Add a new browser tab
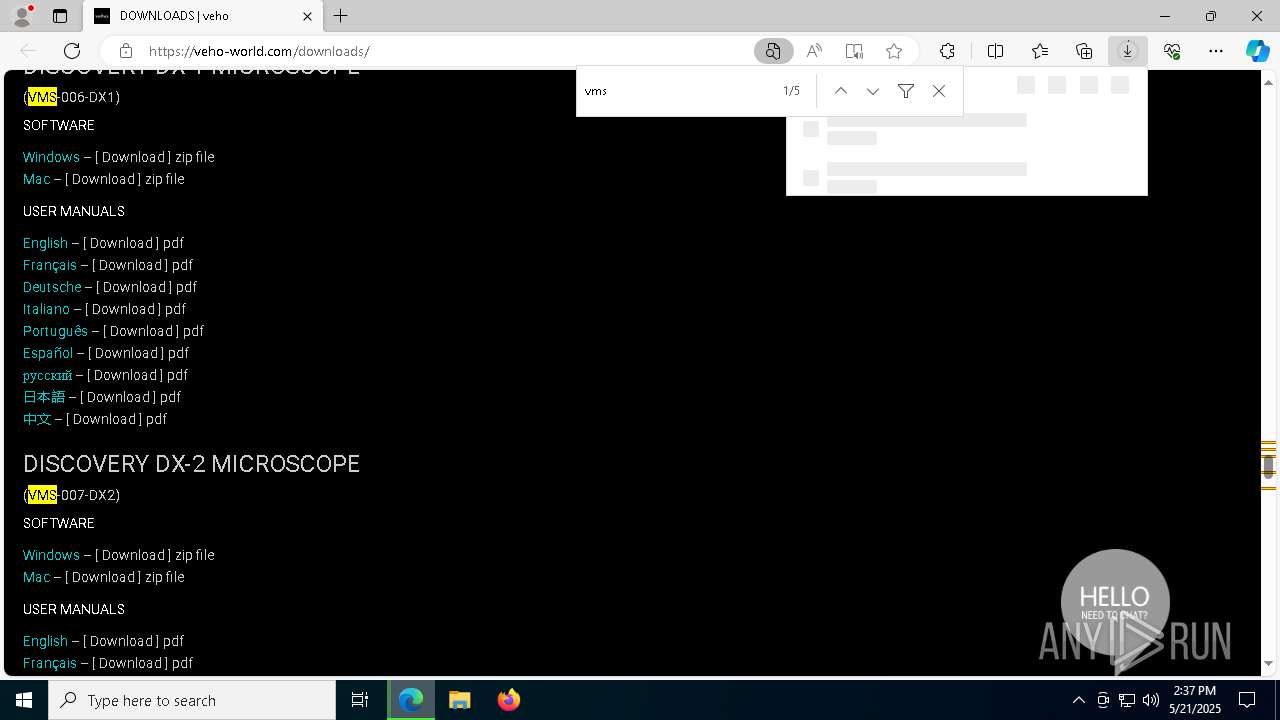1280x720 pixels. [x=341, y=16]
